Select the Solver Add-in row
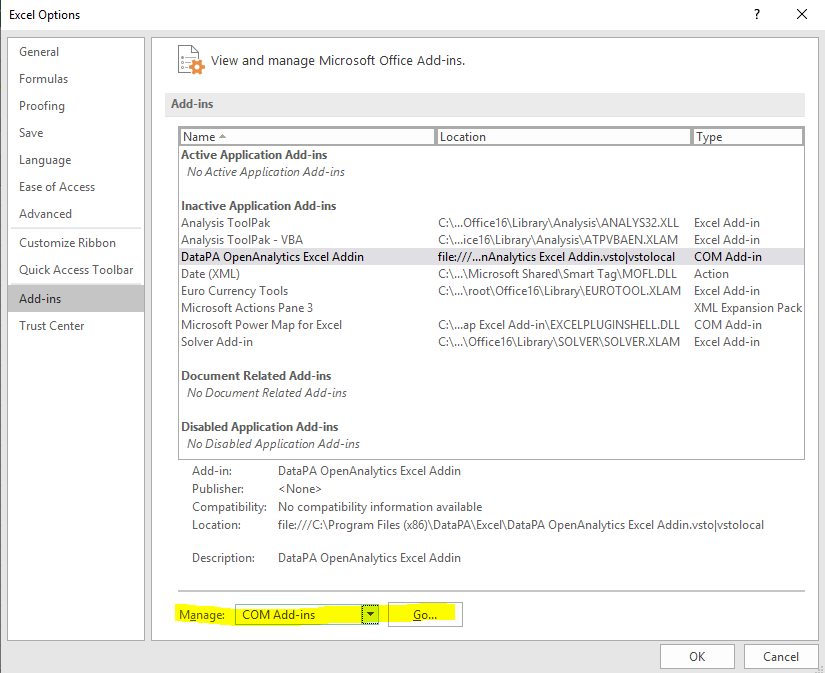825x673 pixels. point(491,342)
